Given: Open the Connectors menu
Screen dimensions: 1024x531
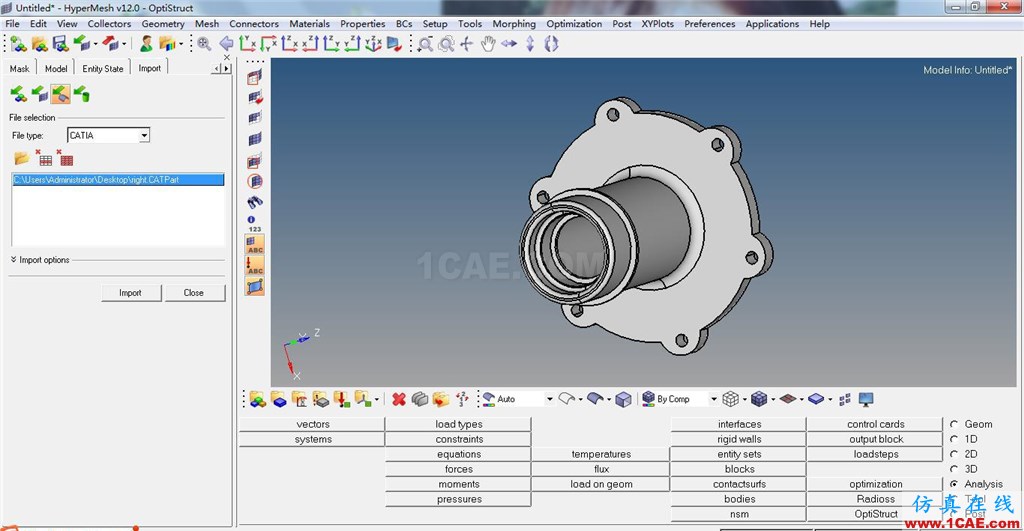Looking at the screenshot, I should coord(254,24).
